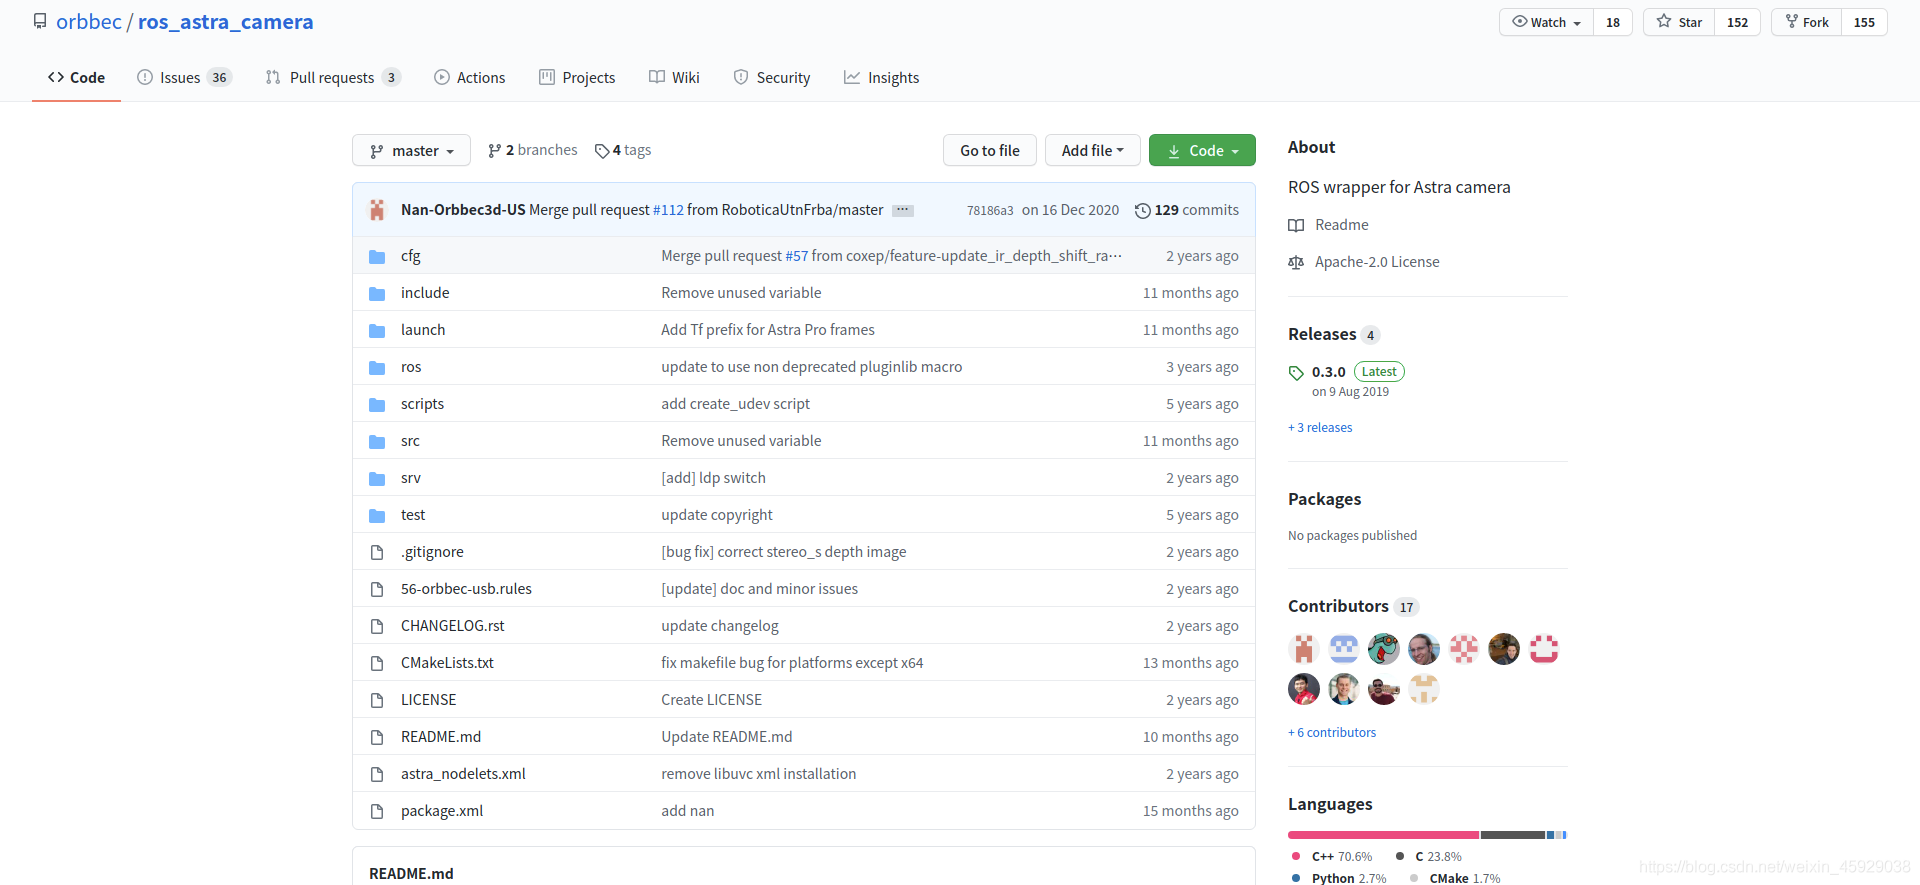Open the orbbec owner link
Image resolution: width=1920 pixels, height=885 pixels.
[x=89, y=22]
